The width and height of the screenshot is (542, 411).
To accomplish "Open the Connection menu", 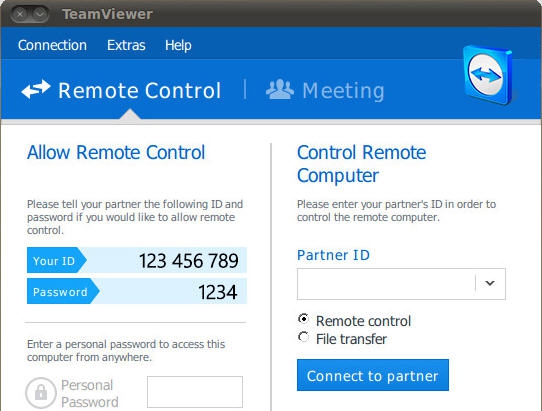I will [x=52, y=45].
